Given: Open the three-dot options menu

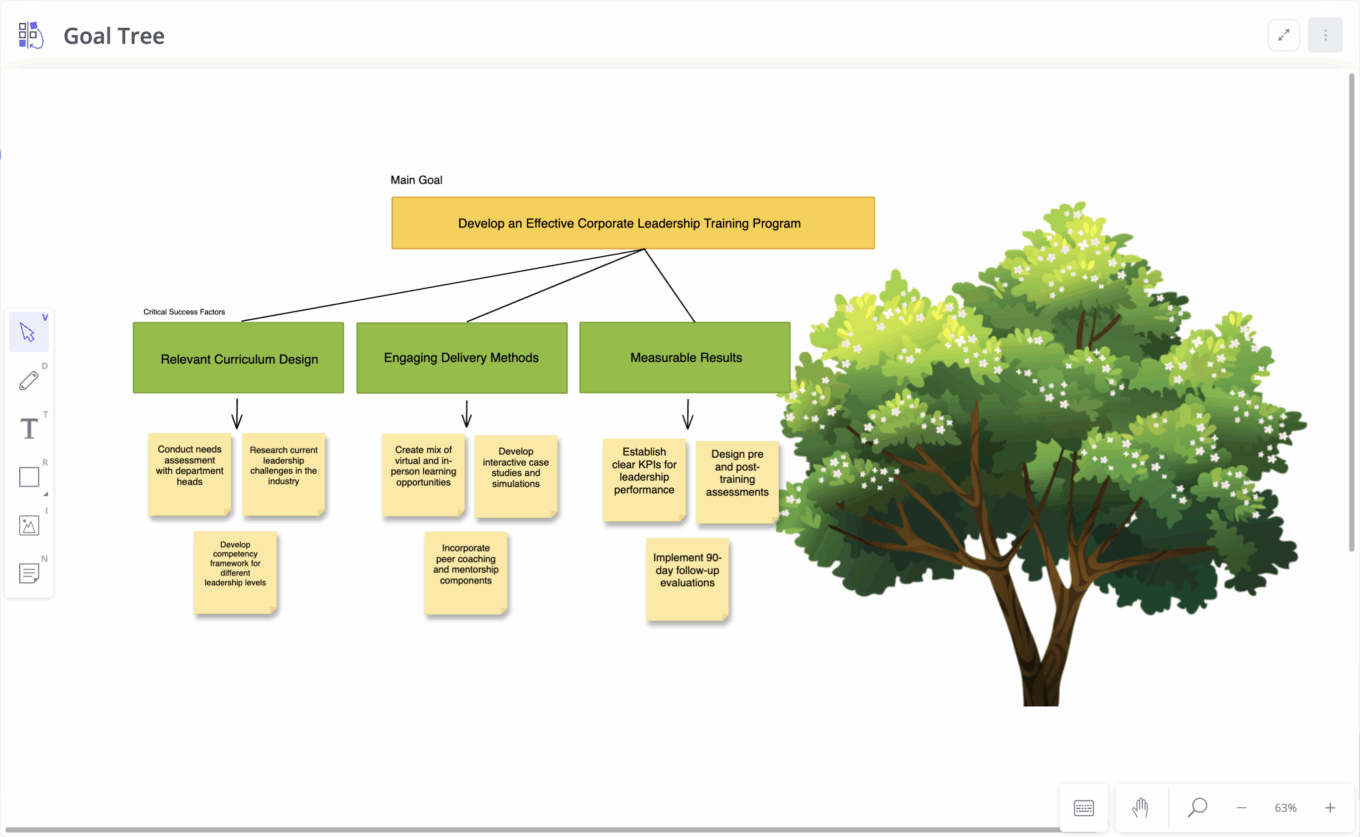Looking at the screenshot, I should point(1325,34).
